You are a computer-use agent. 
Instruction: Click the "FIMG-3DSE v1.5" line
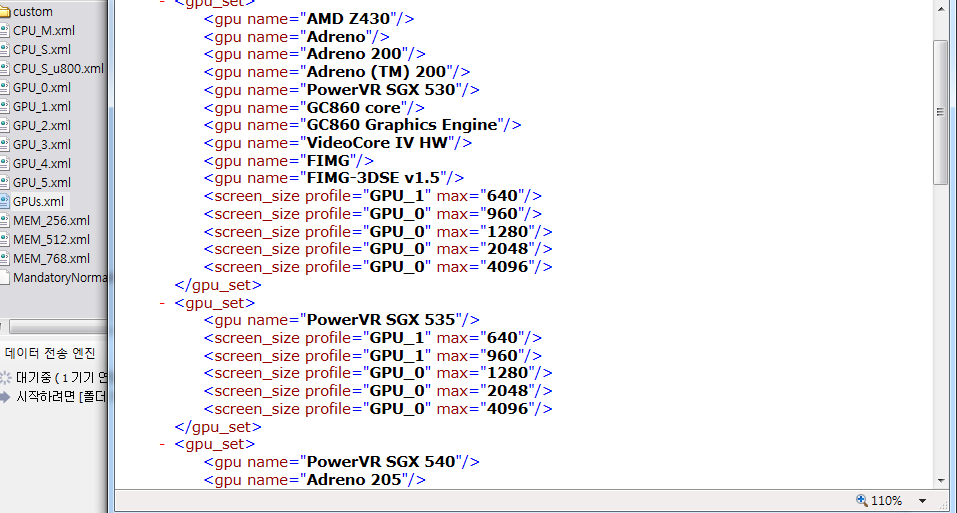[x=334, y=178]
